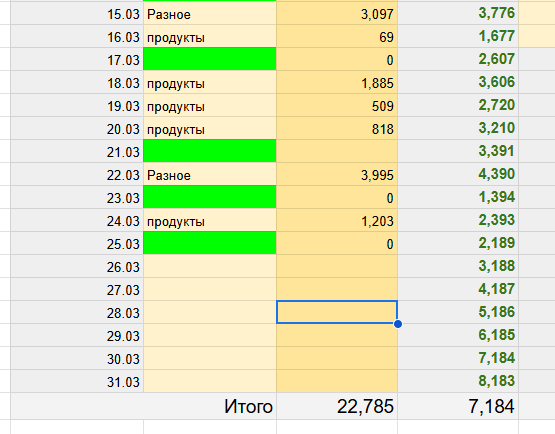Click the Разное cell in row 22.03

210,175
